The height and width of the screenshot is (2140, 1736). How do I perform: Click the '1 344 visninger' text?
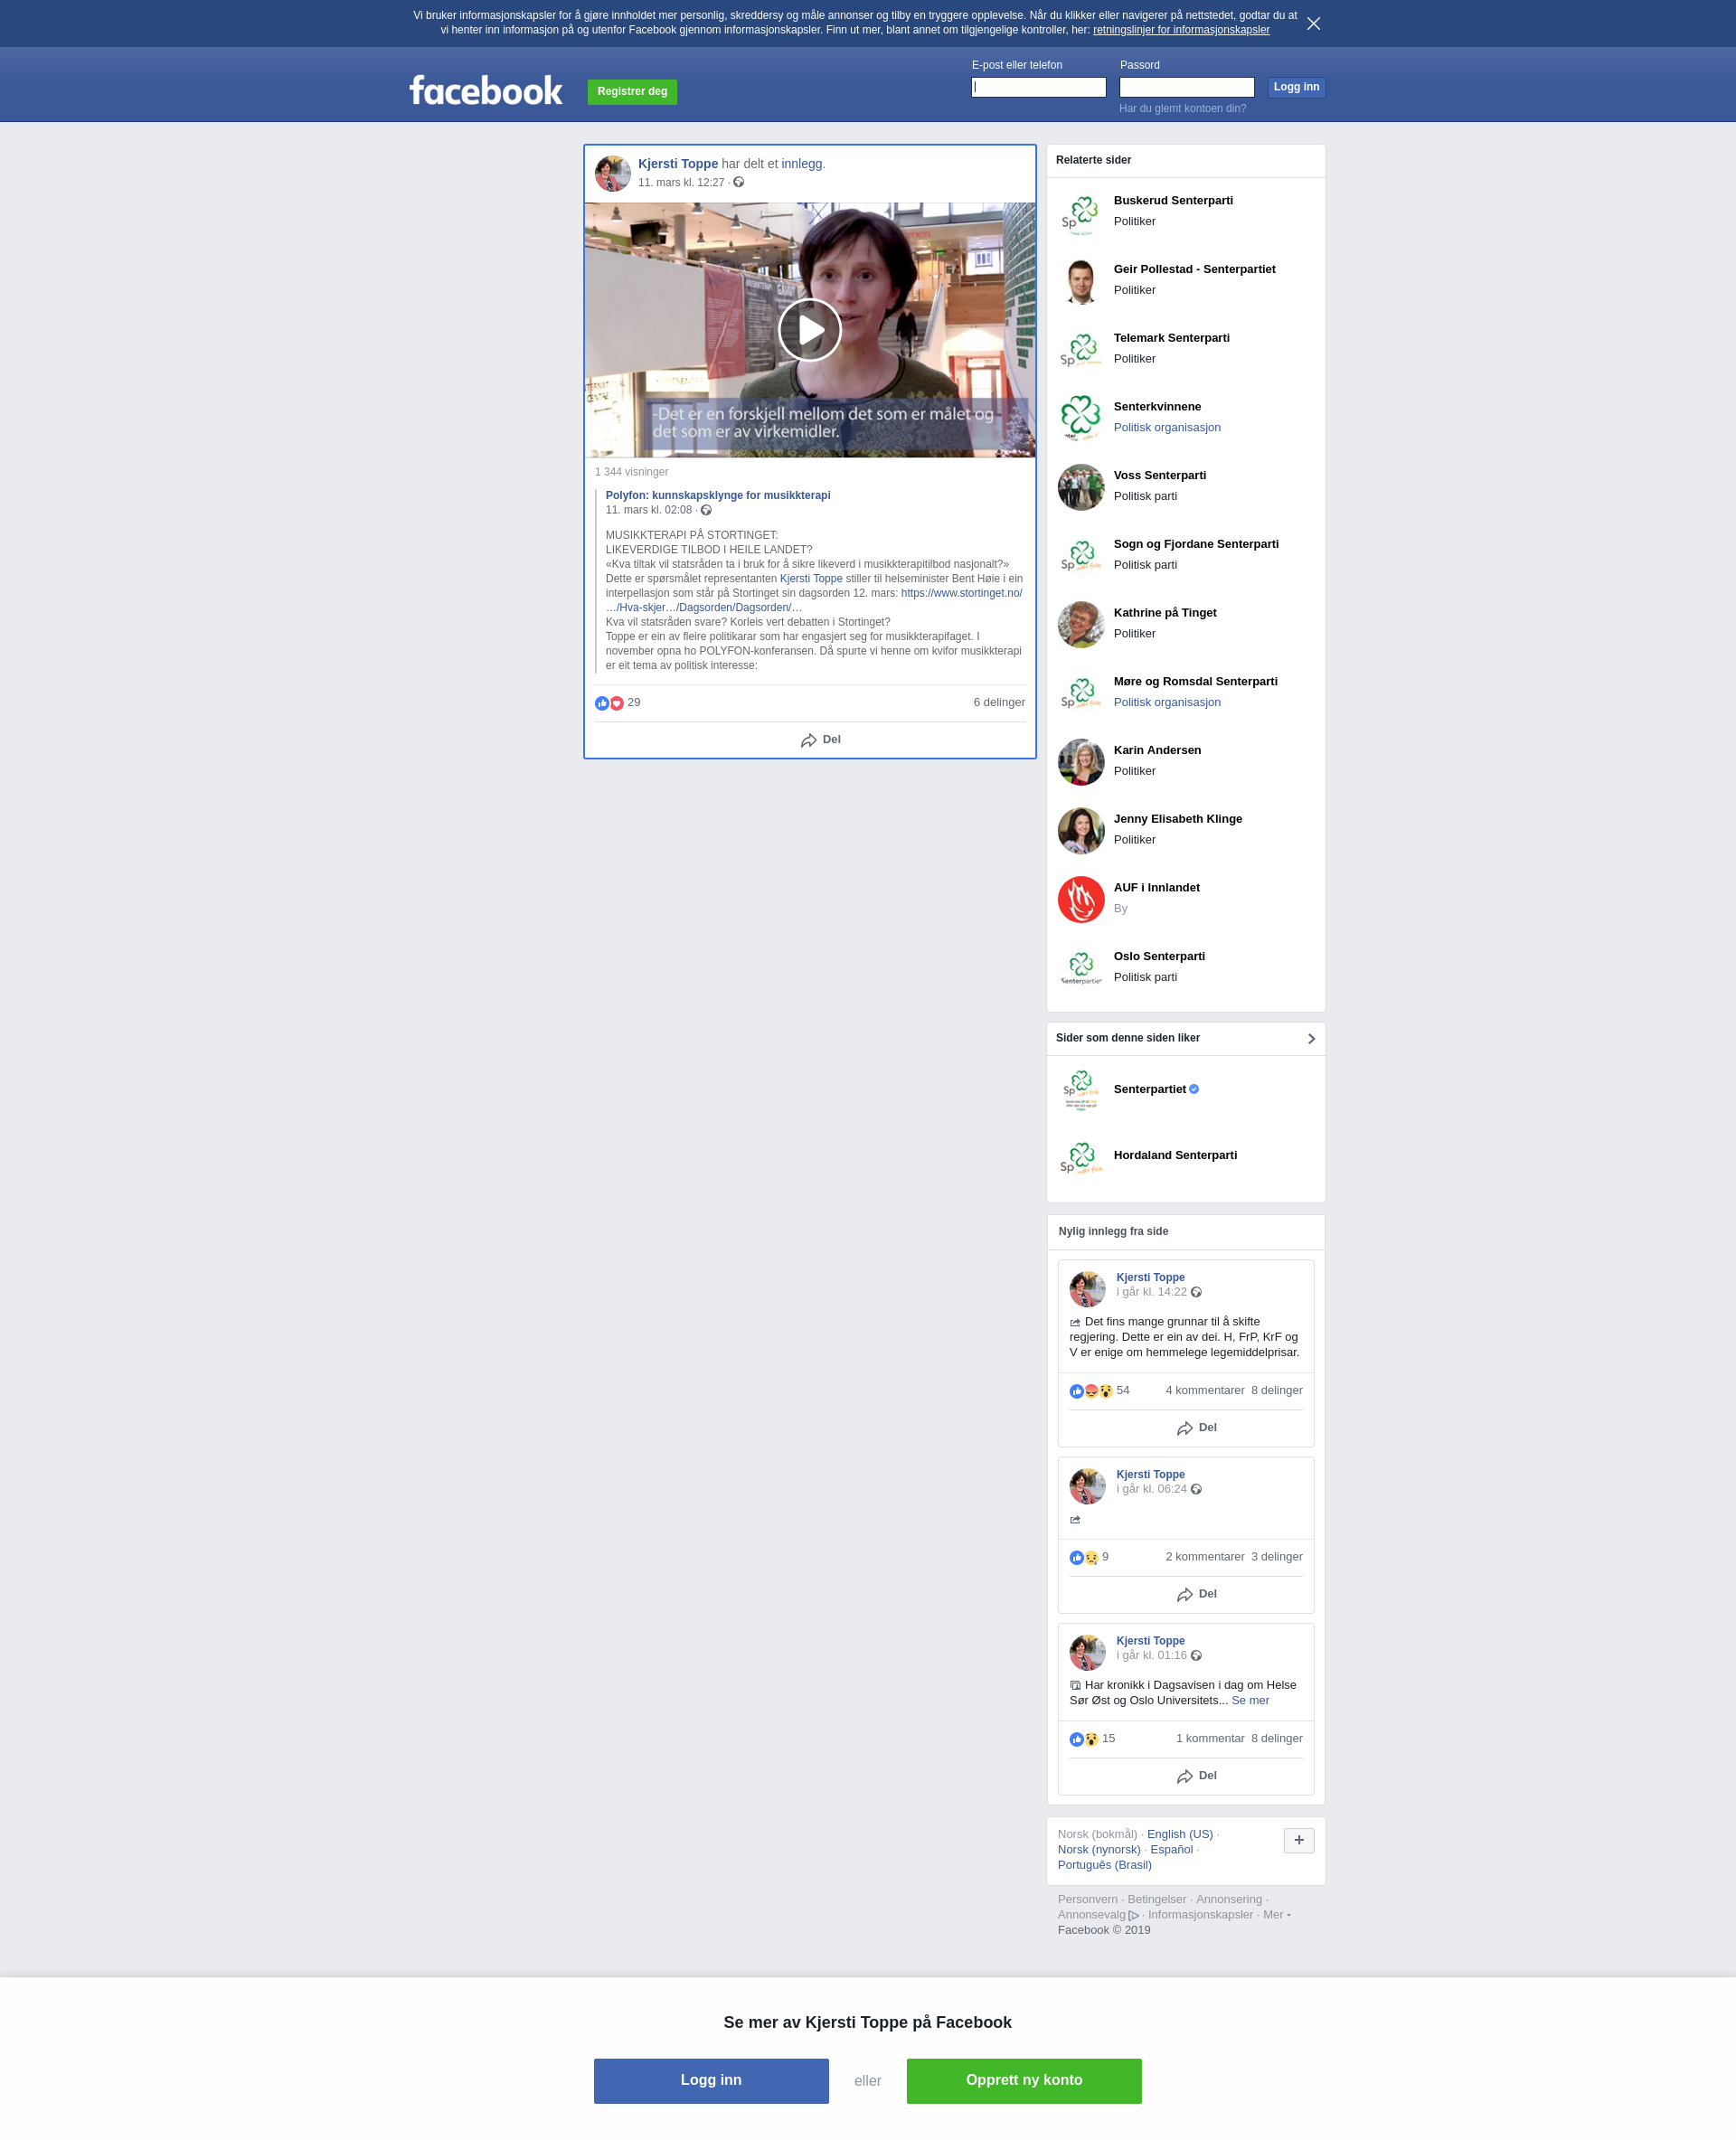(x=632, y=472)
